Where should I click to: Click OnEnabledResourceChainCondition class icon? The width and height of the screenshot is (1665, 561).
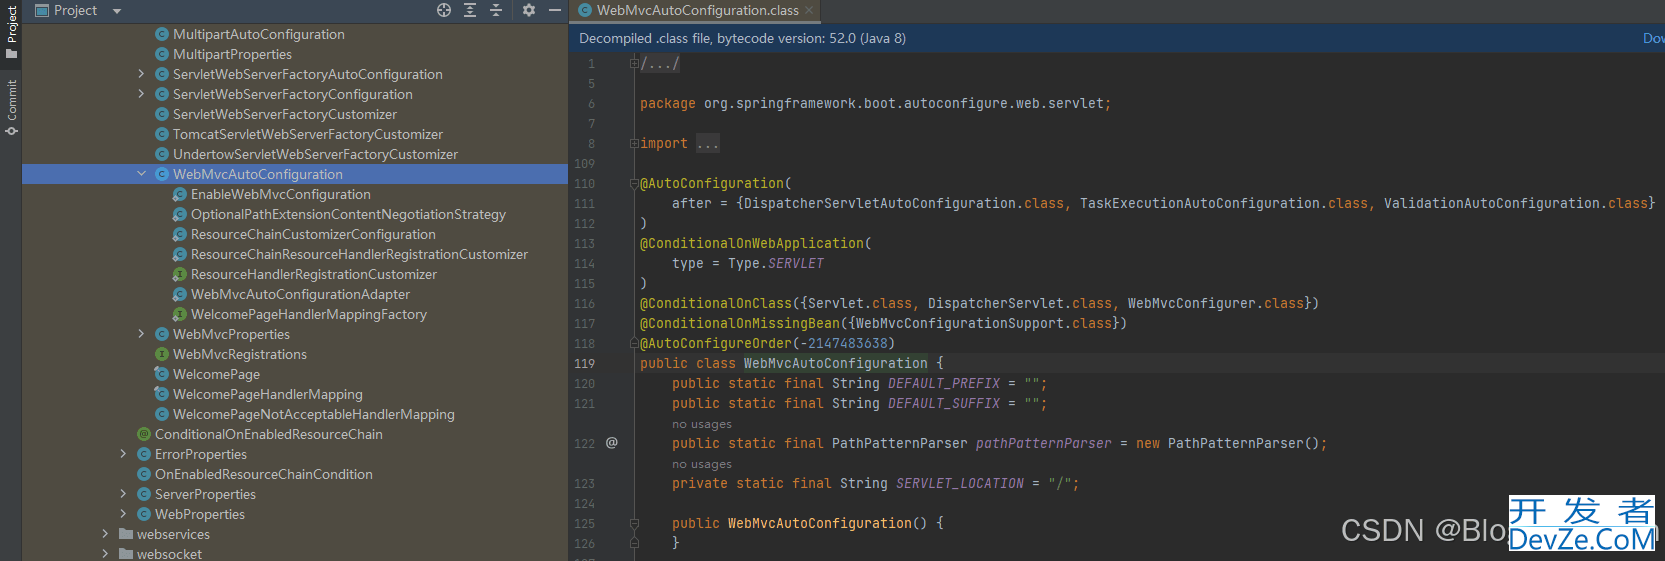tap(144, 474)
